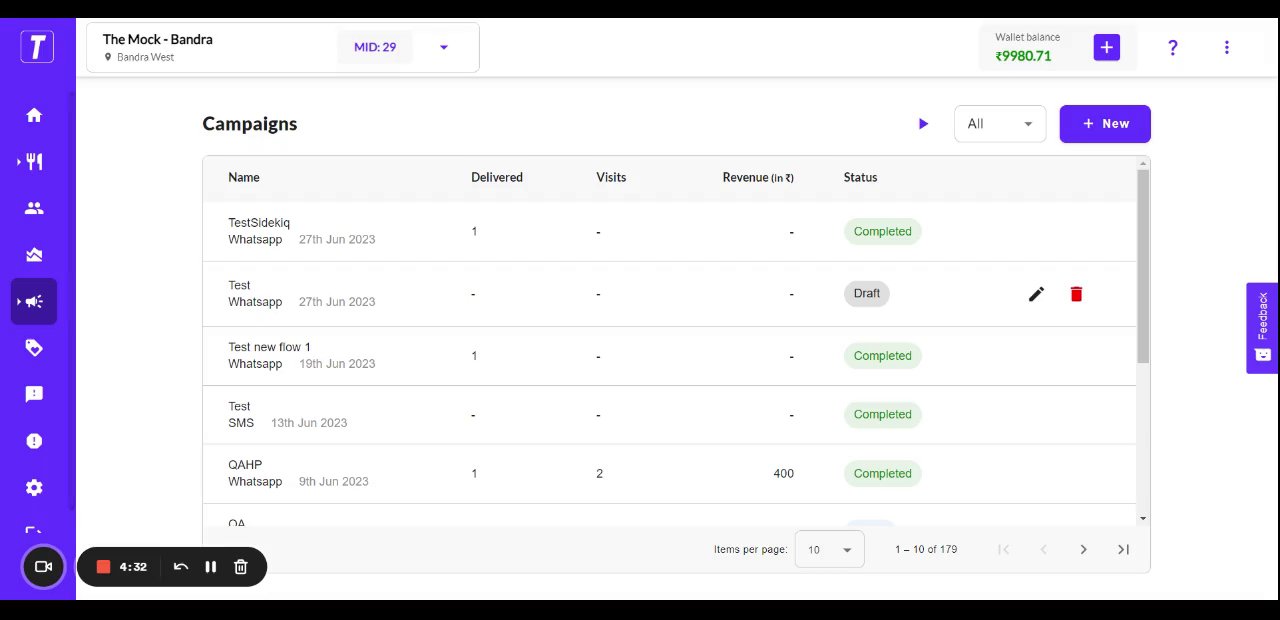This screenshot has width=1280, height=620.
Task: Create a New campaign
Action: click(x=1105, y=124)
